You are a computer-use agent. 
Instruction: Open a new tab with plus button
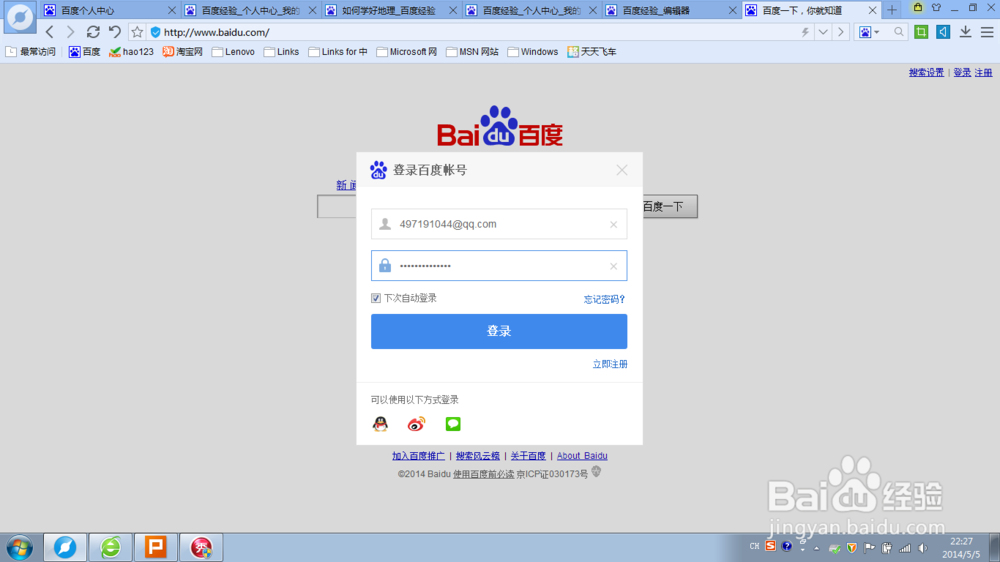[892, 10]
